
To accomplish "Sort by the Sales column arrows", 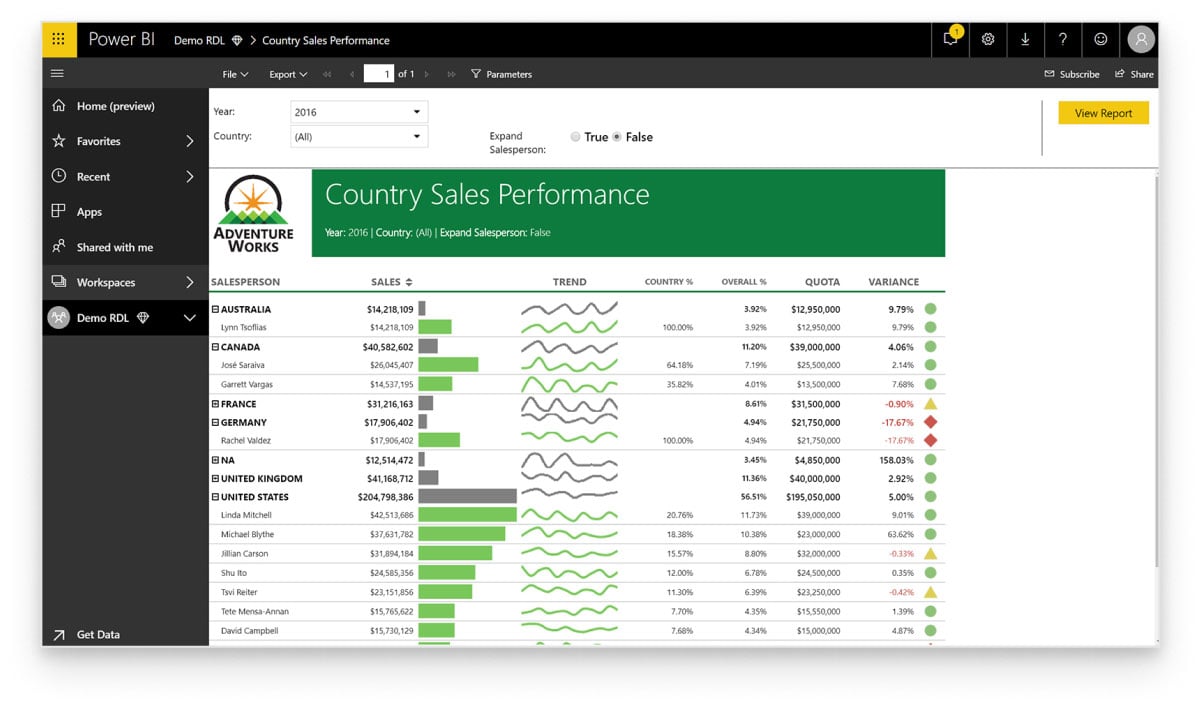I will coord(409,282).
